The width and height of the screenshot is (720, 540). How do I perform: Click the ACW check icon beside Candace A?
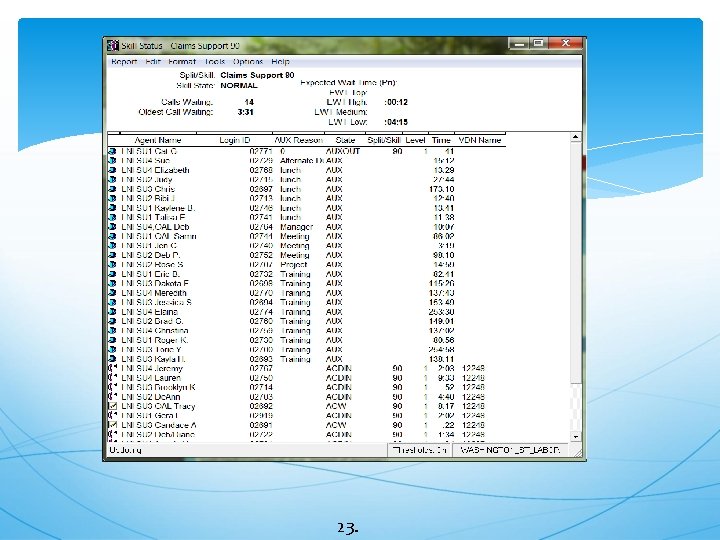pyautogui.click(x=112, y=425)
